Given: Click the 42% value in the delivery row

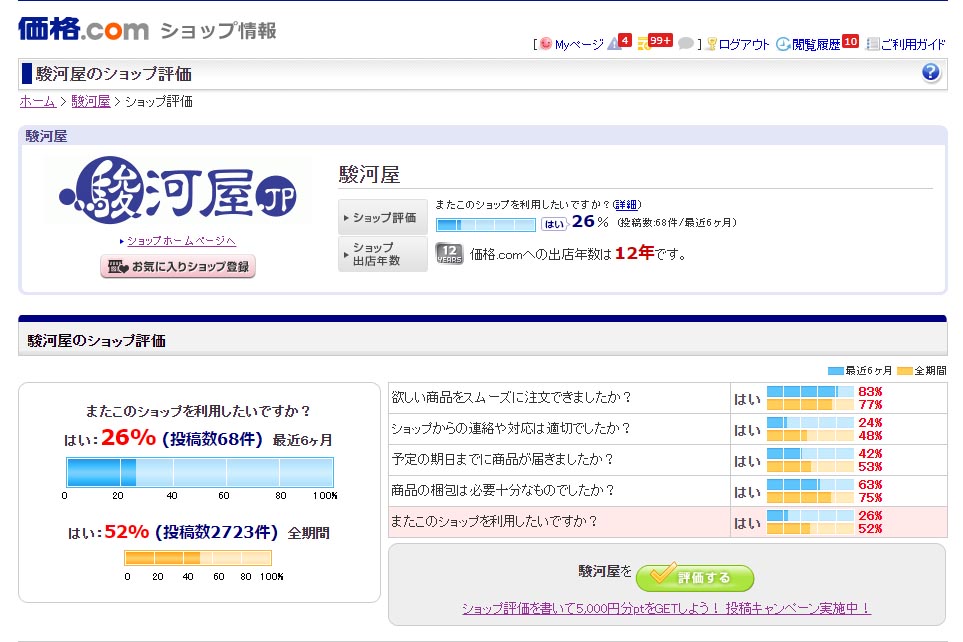Looking at the screenshot, I should 870,453.
